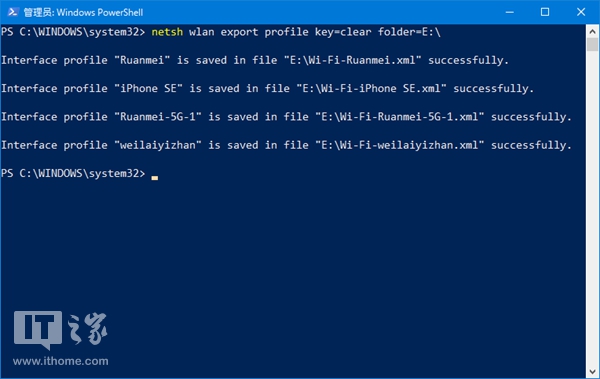The image size is (600, 379).
Task: Click the folder=E:\ parameter text
Action: pos(409,32)
